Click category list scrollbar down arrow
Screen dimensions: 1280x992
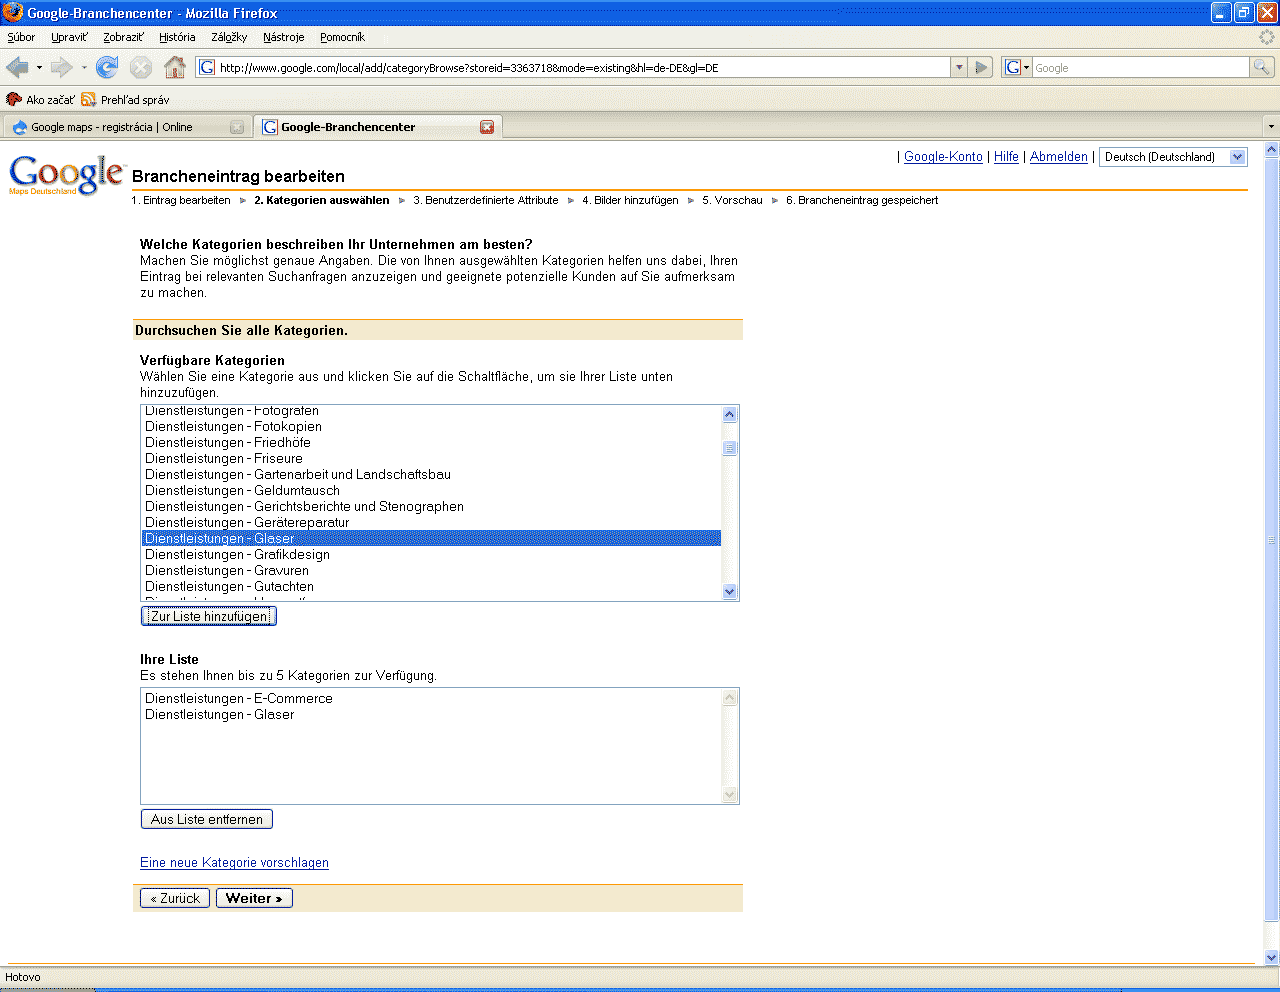click(x=729, y=591)
